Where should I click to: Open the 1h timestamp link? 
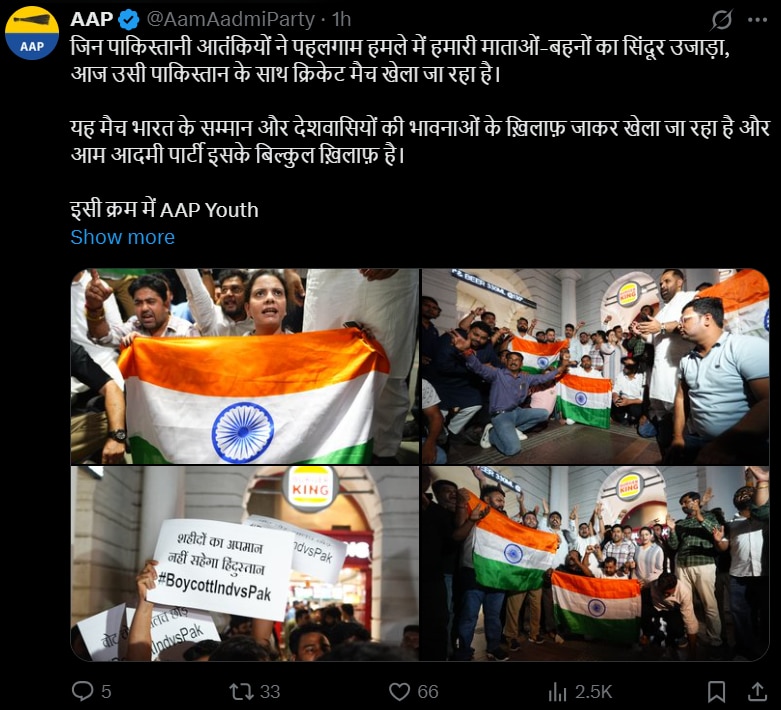pyautogui.click(x=342, y=19)
